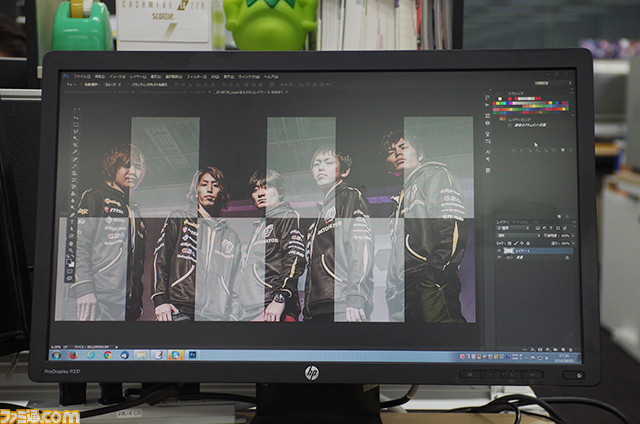
Task: Open the イメージ (Image) menu
Action: [117, 77]
